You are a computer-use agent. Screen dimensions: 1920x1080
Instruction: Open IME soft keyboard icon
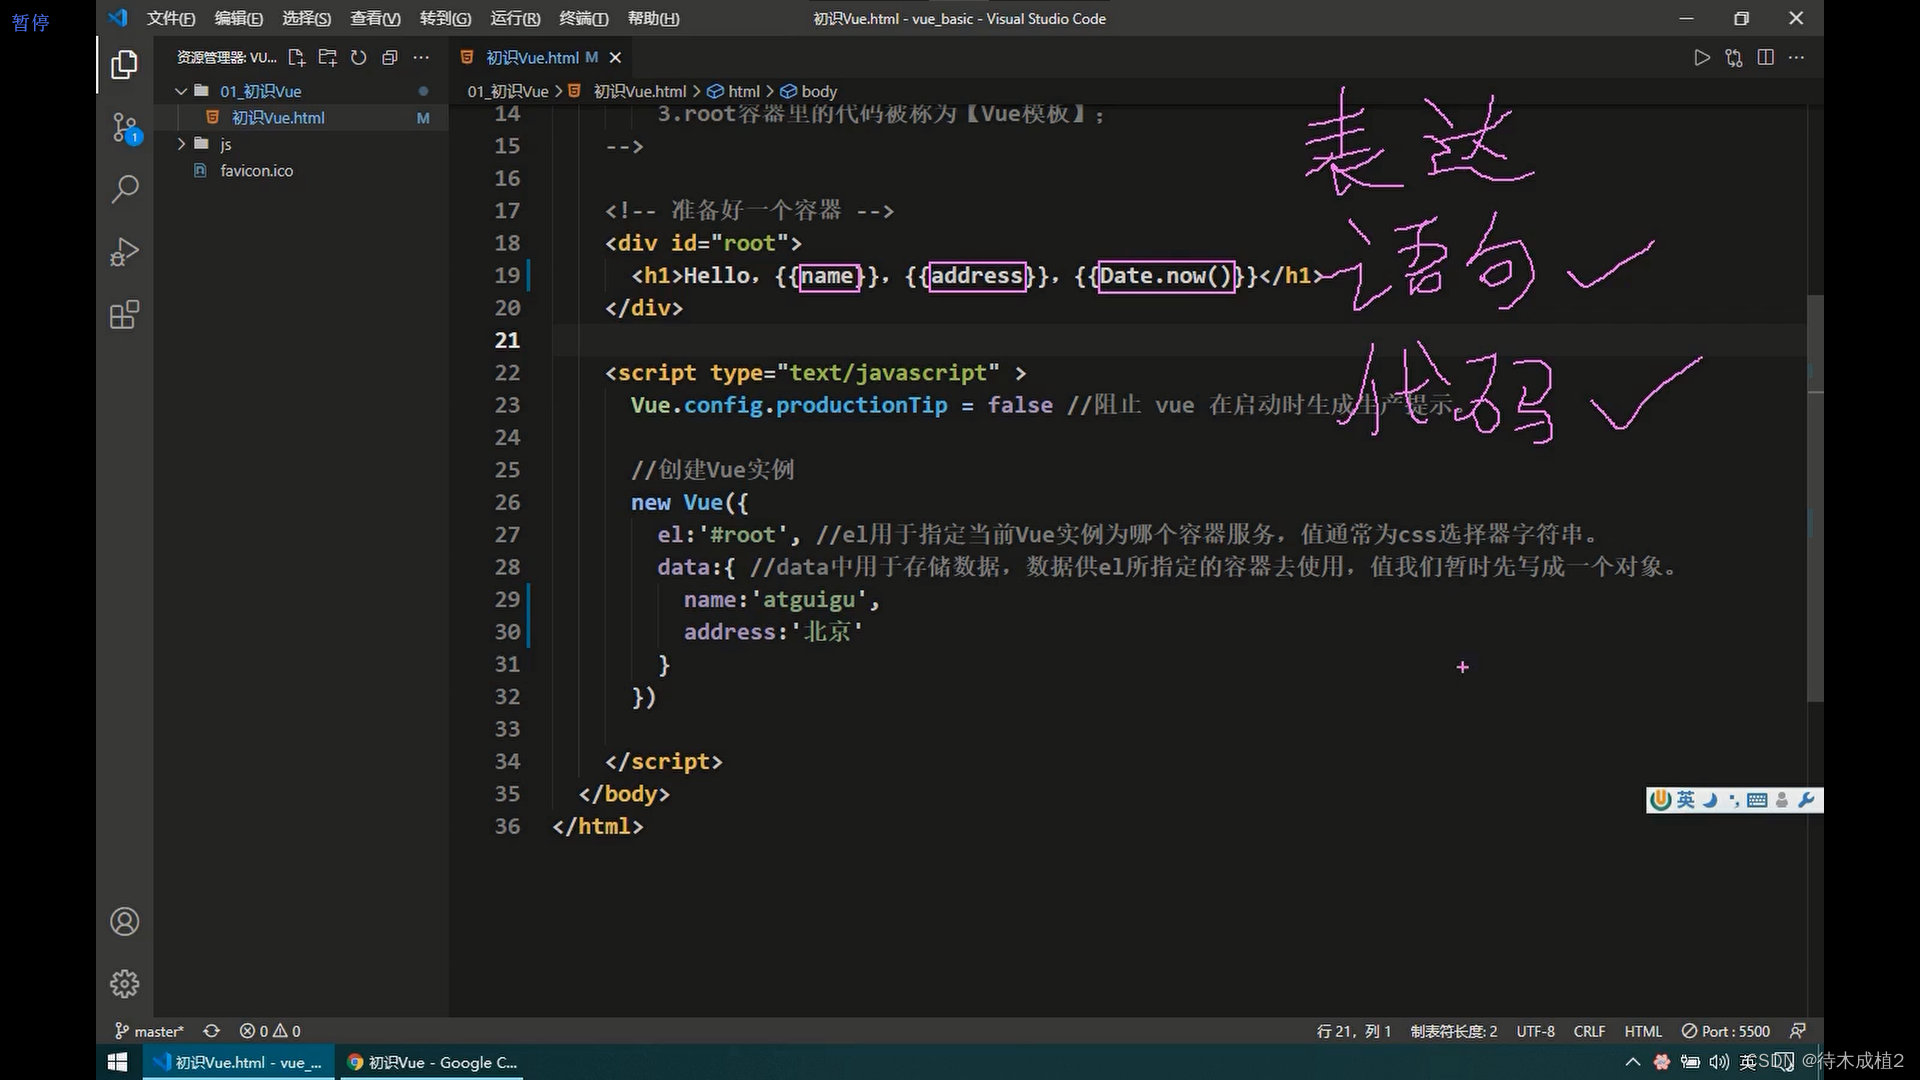(x=1757, y=800)
